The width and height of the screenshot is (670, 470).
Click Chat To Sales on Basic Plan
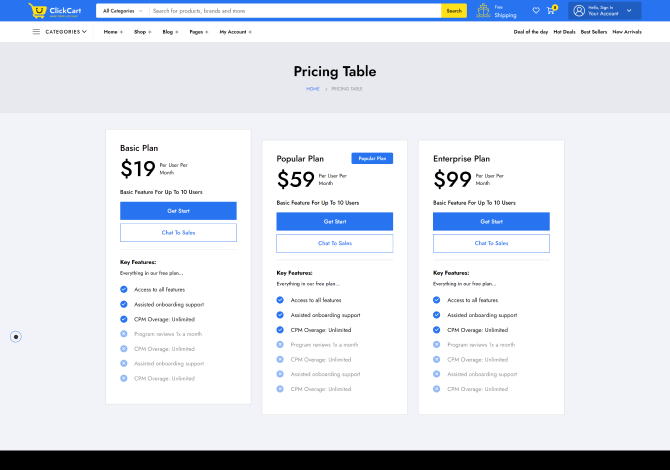[178, 232]
